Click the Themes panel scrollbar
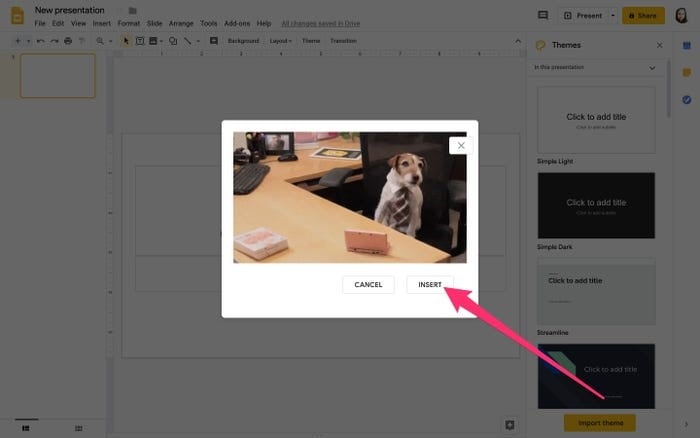 coord(669,89)
